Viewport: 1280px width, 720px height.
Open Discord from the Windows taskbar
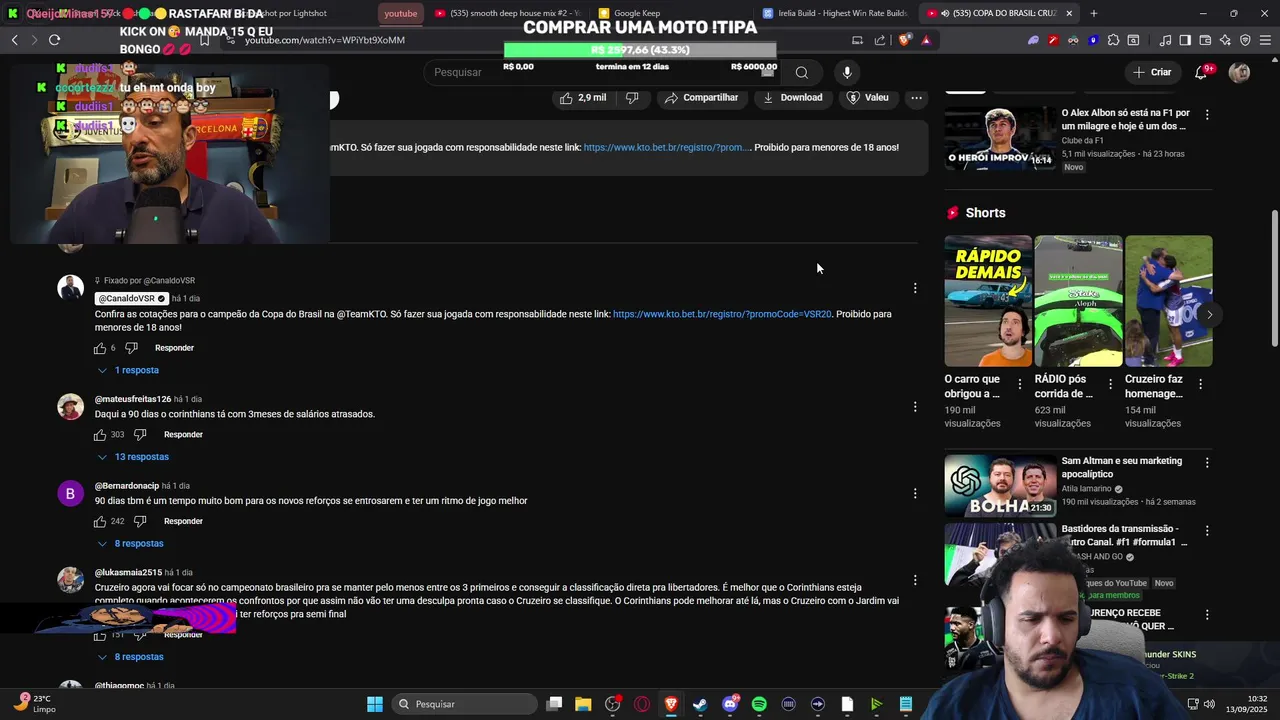pyautogui.click(x=730, y=704)
